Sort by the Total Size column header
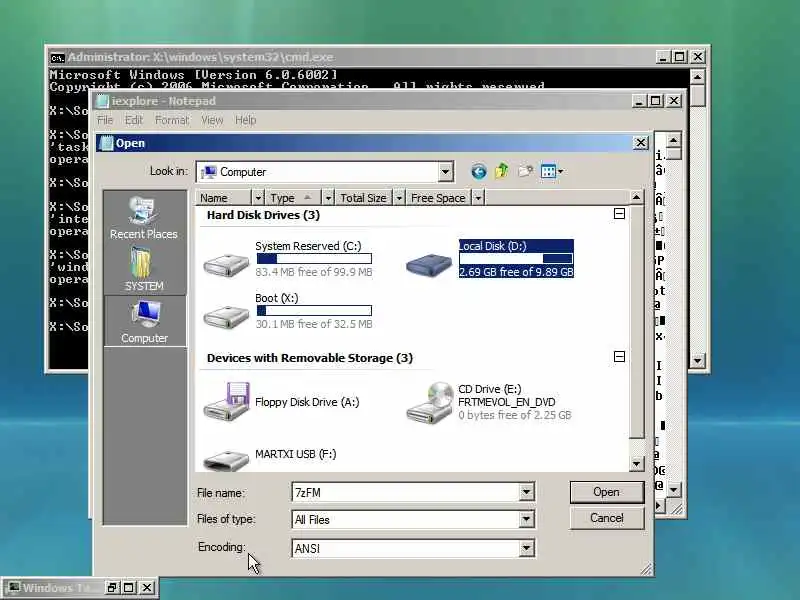The height and width of the screenshot is (600, 800). click(x=364, y=198)
